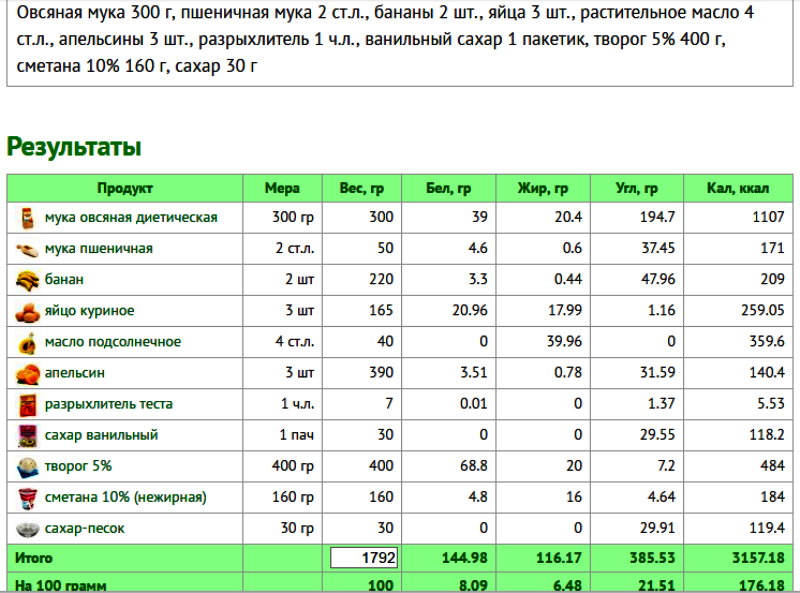Viewport: 800px width, 593px height.
Task: Click the 2 ст.л. measure cell
Action: [x=282, y=249]
